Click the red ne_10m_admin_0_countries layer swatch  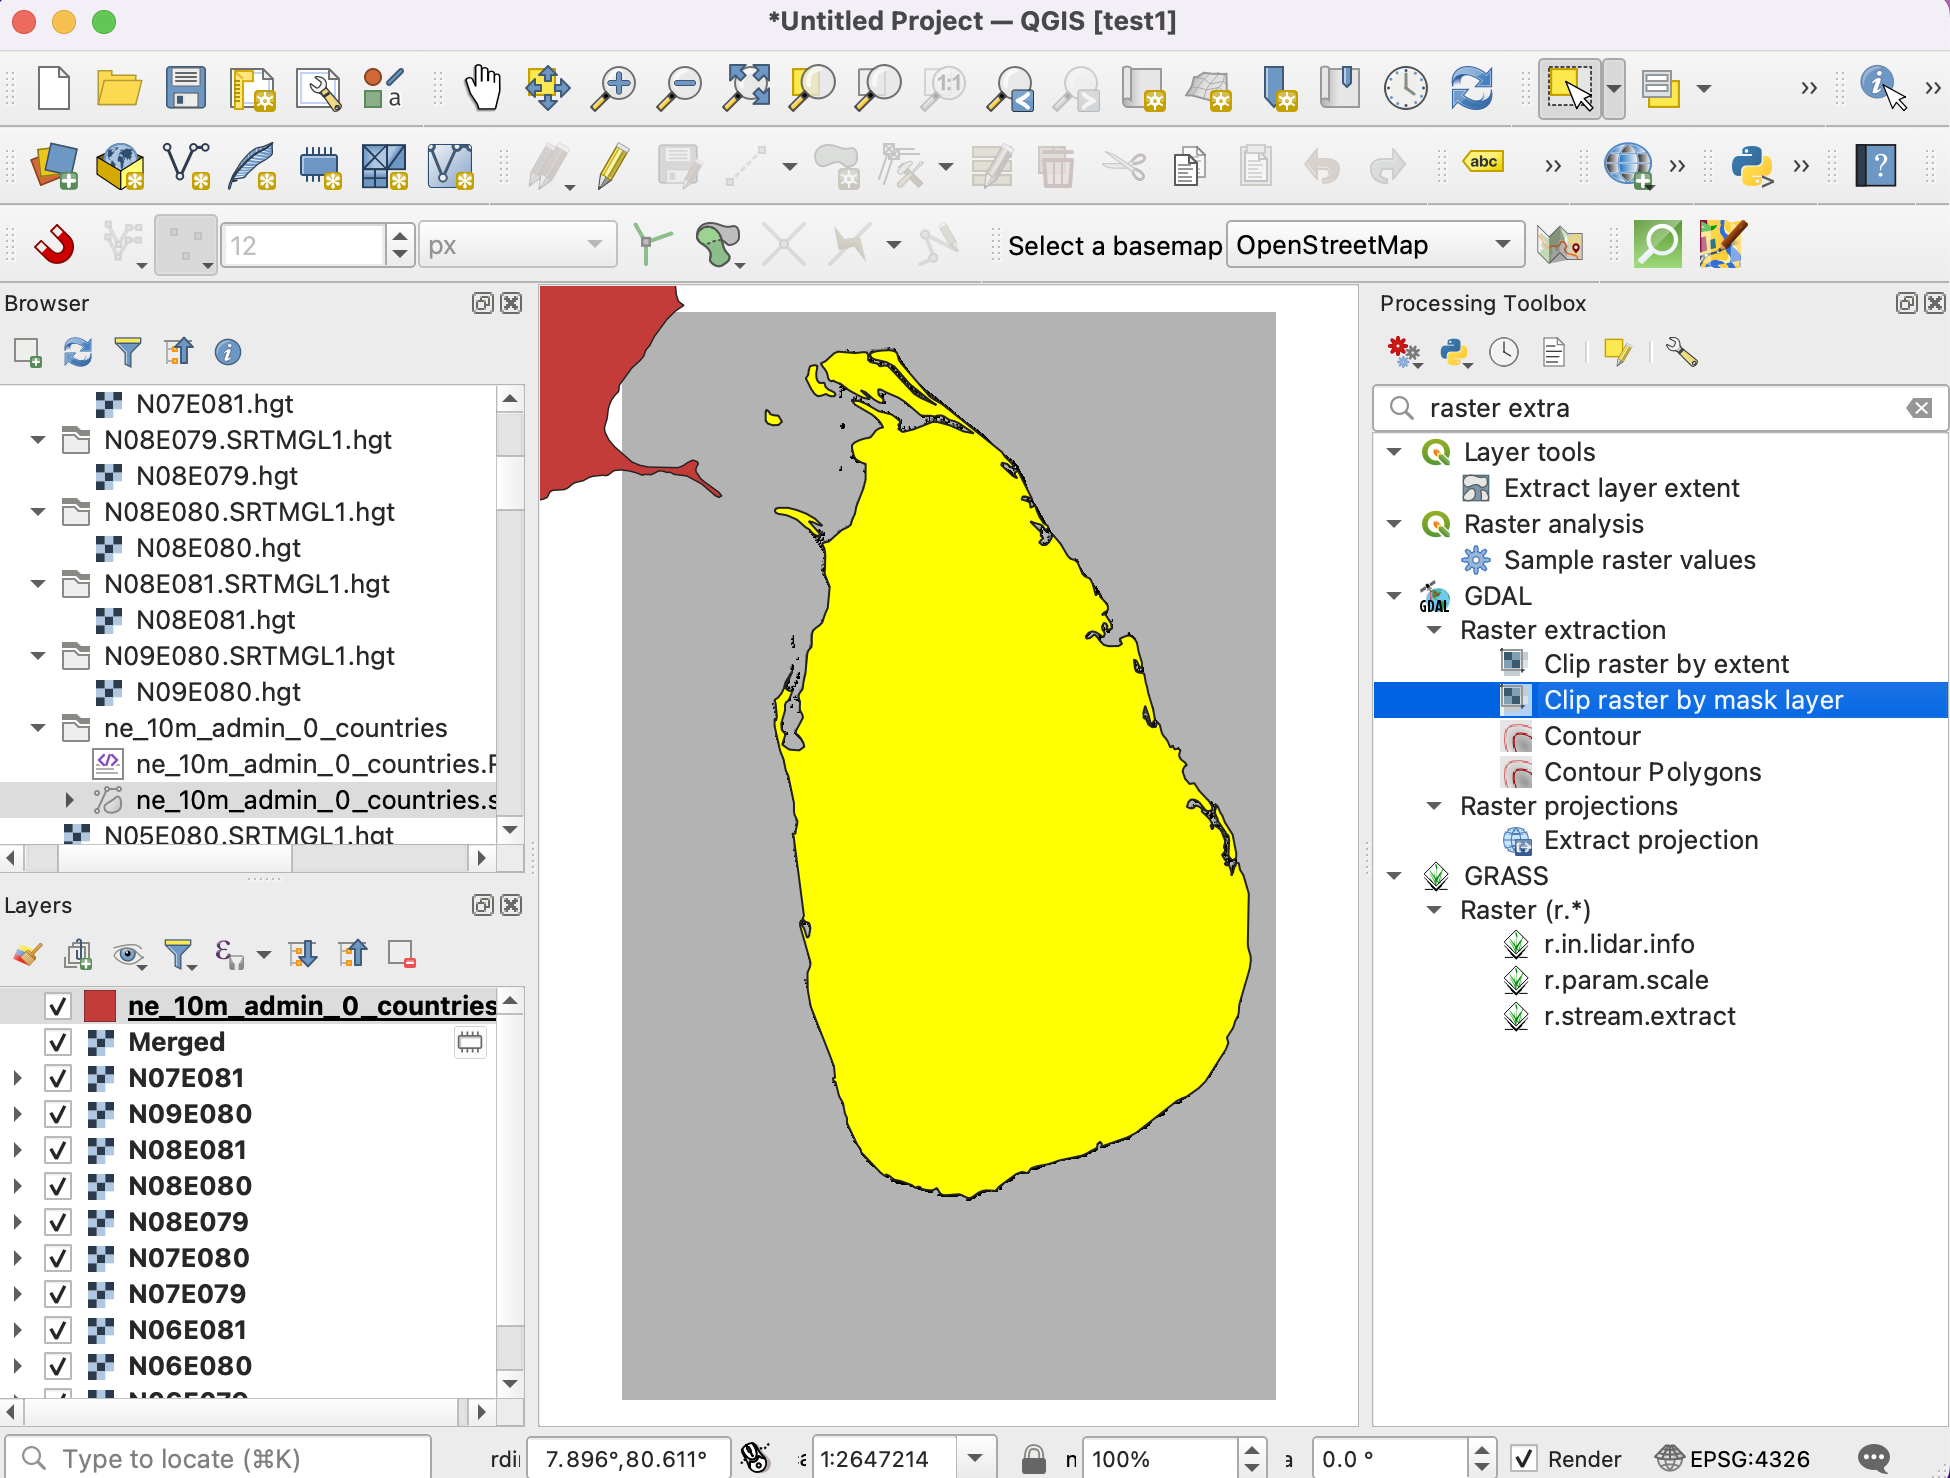pos(100,1006)
